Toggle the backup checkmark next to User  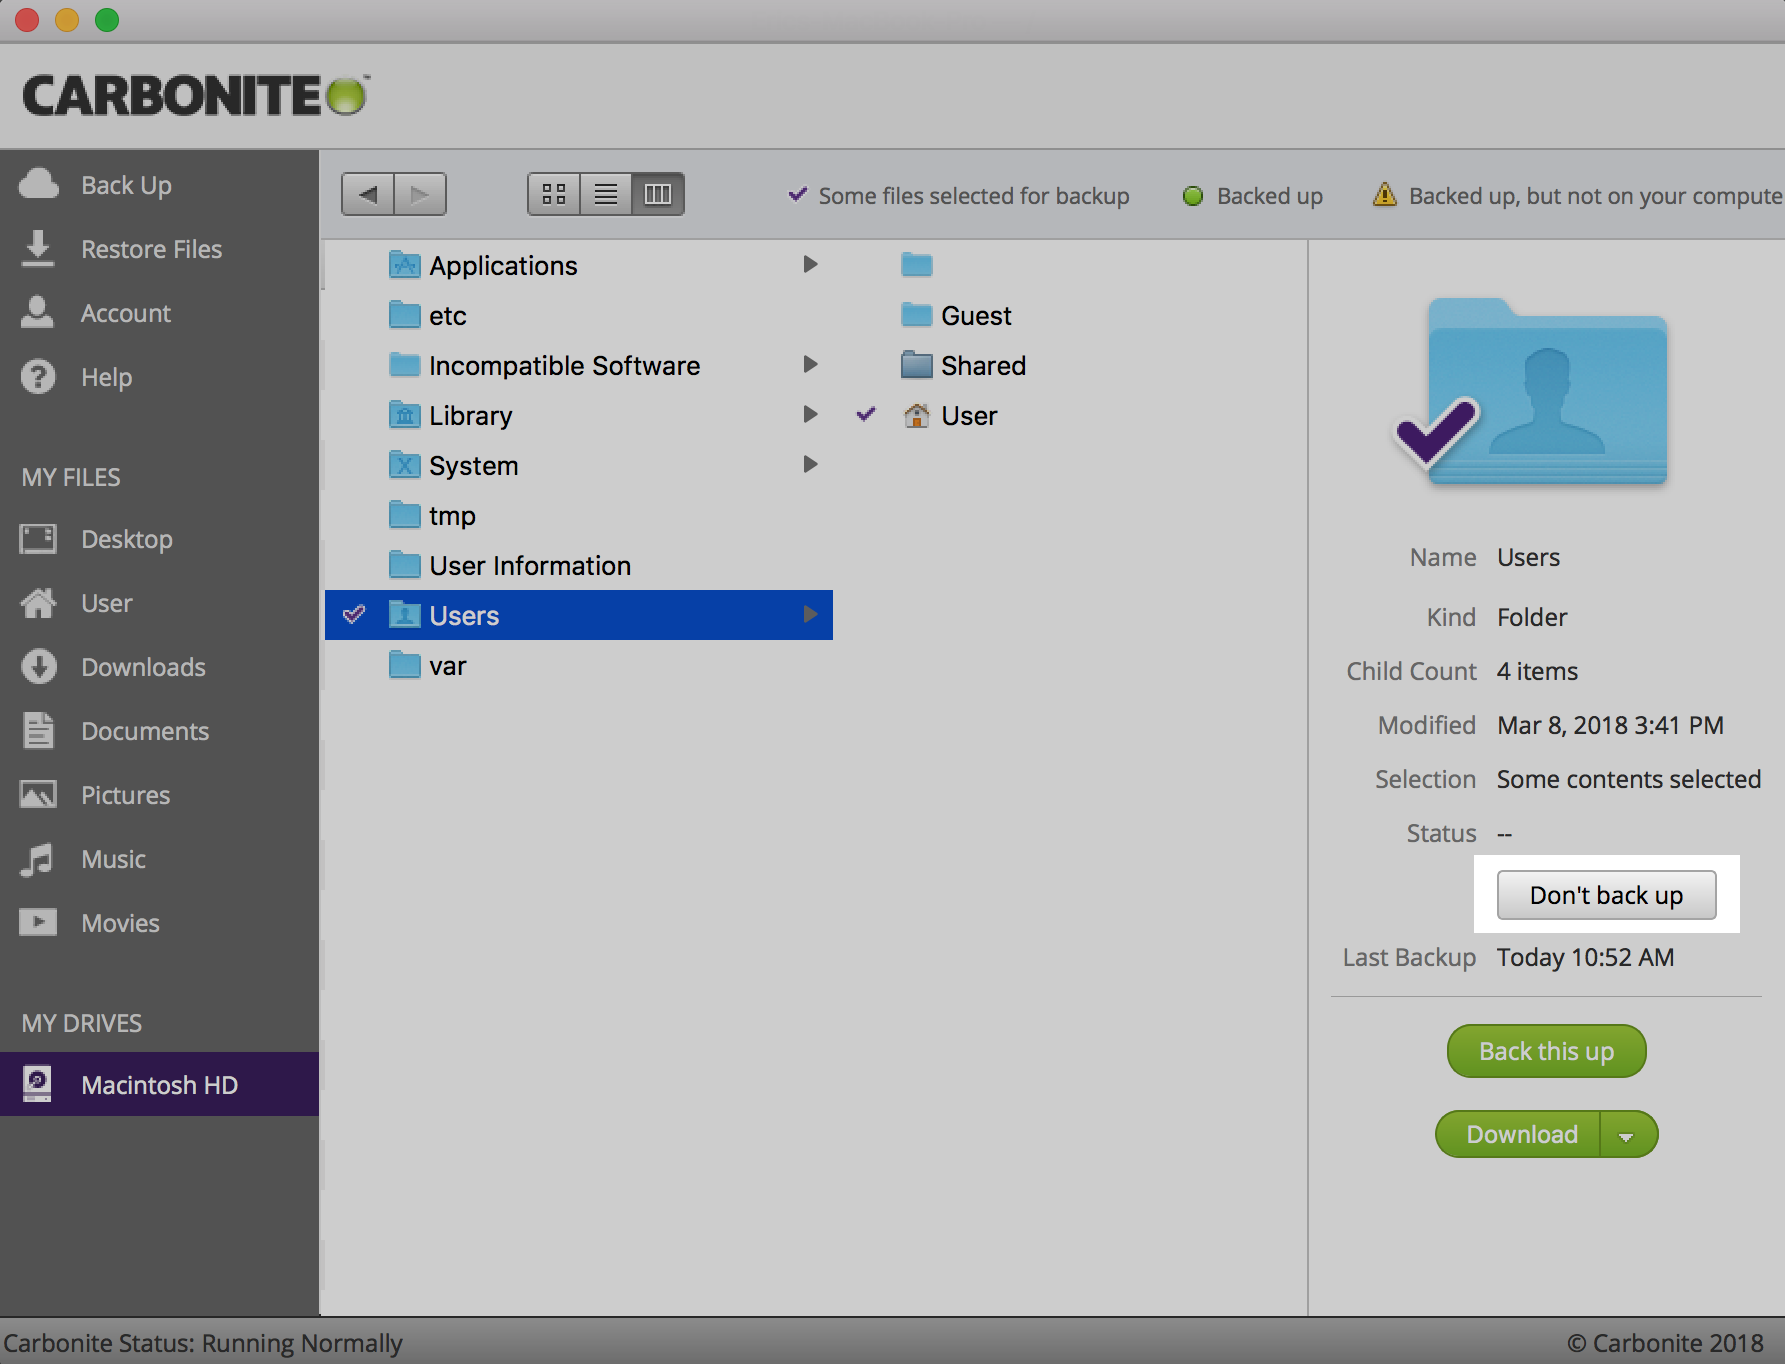point(866,415)
